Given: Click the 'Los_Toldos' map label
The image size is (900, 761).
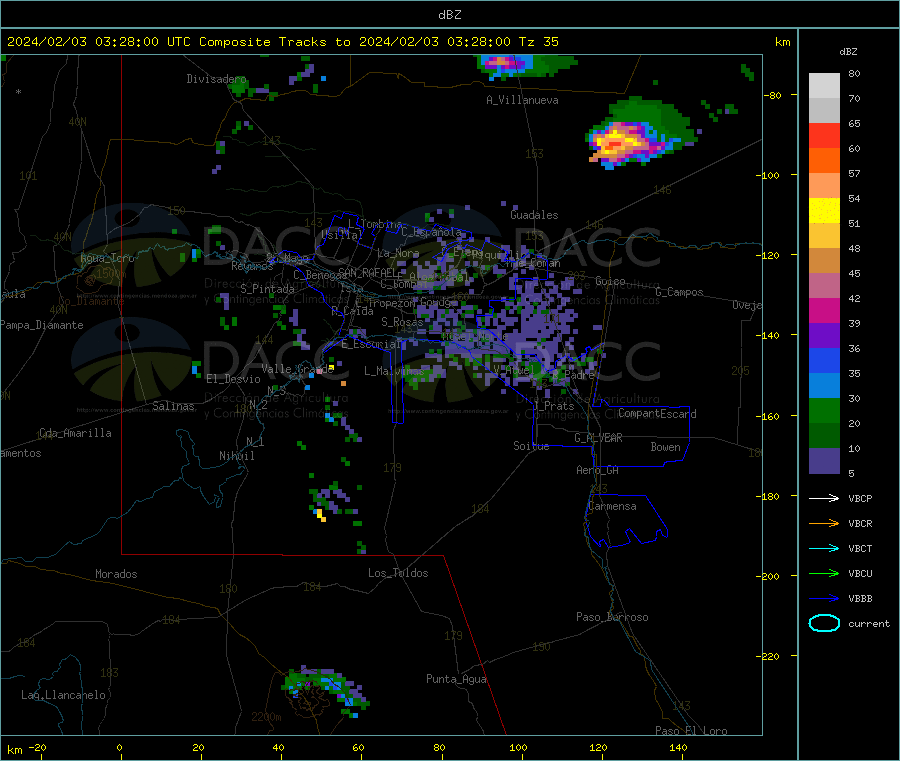Looking at the screenshot, I should (x=398, y=573).
